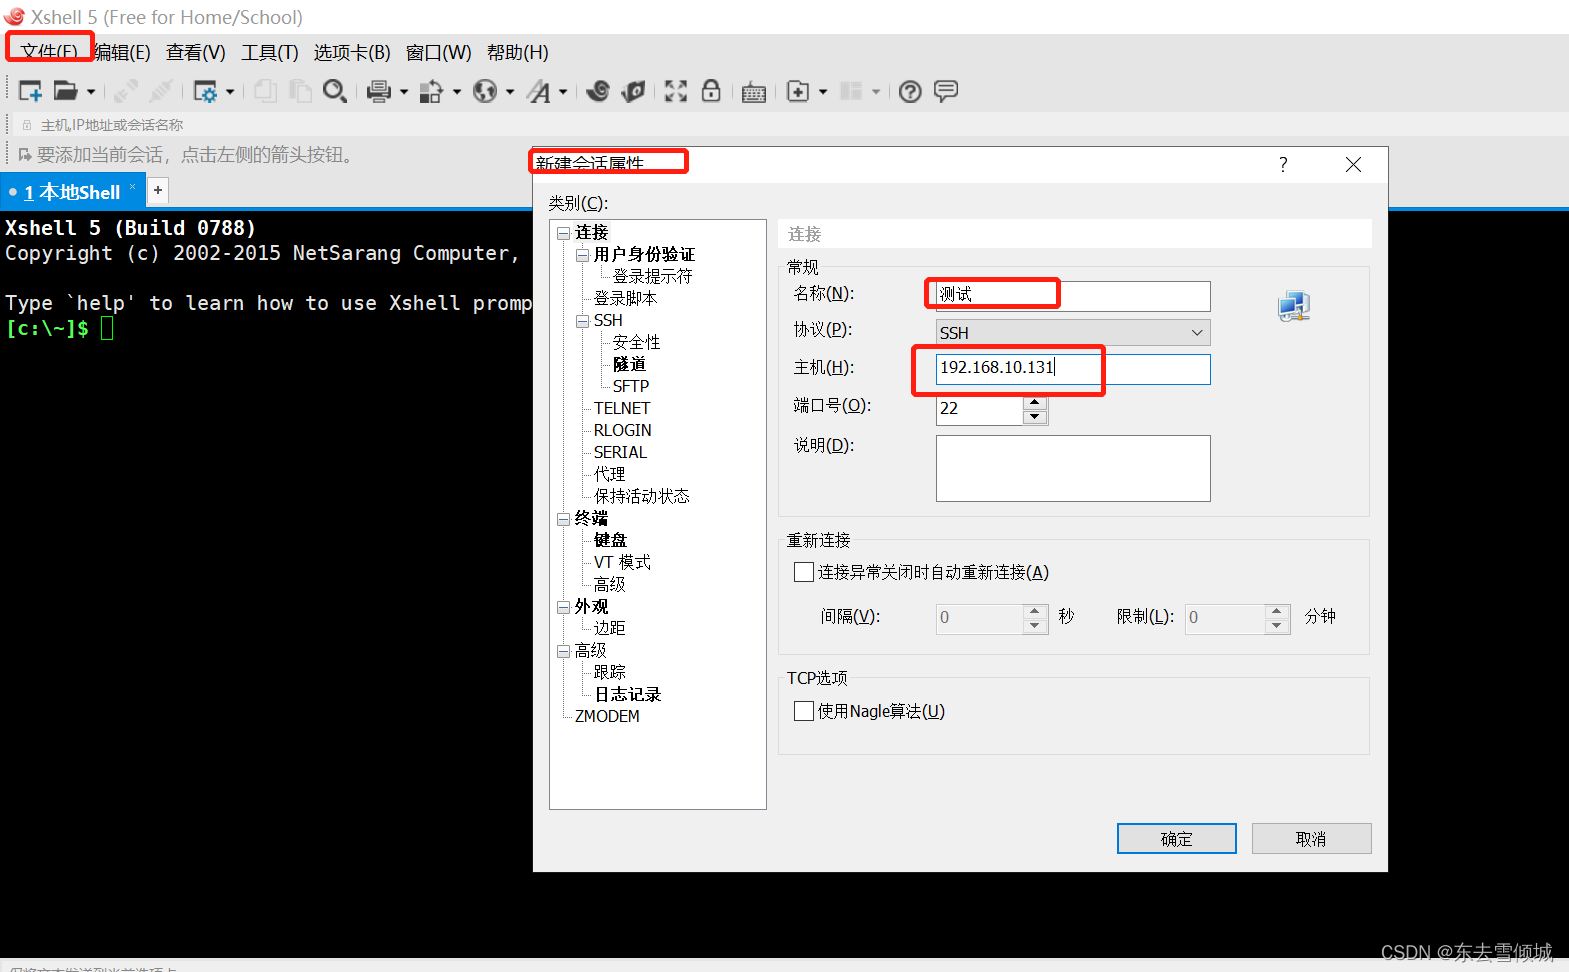Click the Open Session folder icon

pyautogui.click(x=65, y=91)
